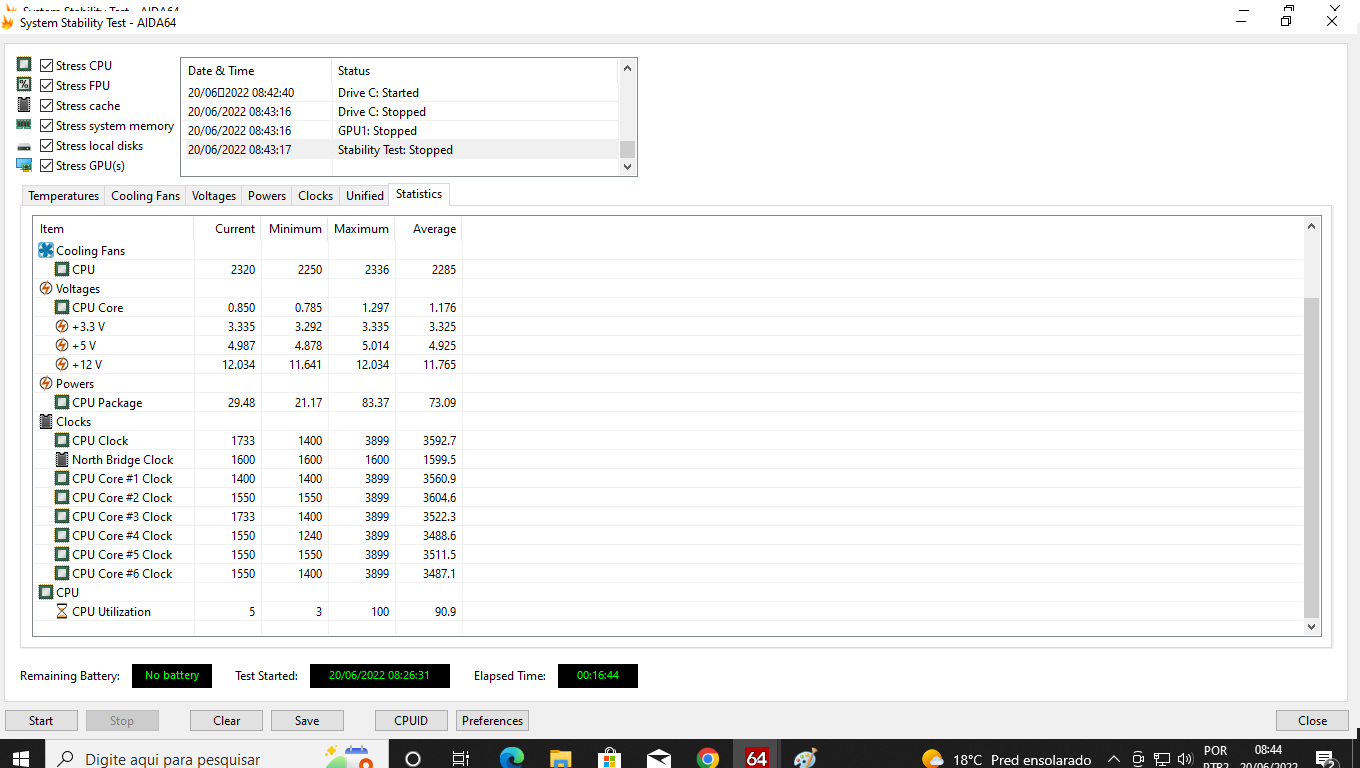Switch to the Cooling Fans tab
Screen dimensions: 1360x768
click(x=145, y=196)
